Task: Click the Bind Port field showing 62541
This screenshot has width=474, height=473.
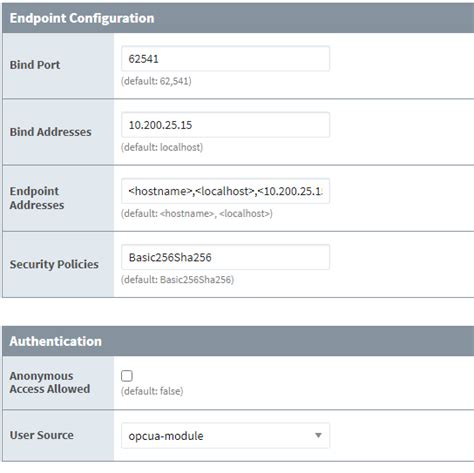Action: coord(225,59)
